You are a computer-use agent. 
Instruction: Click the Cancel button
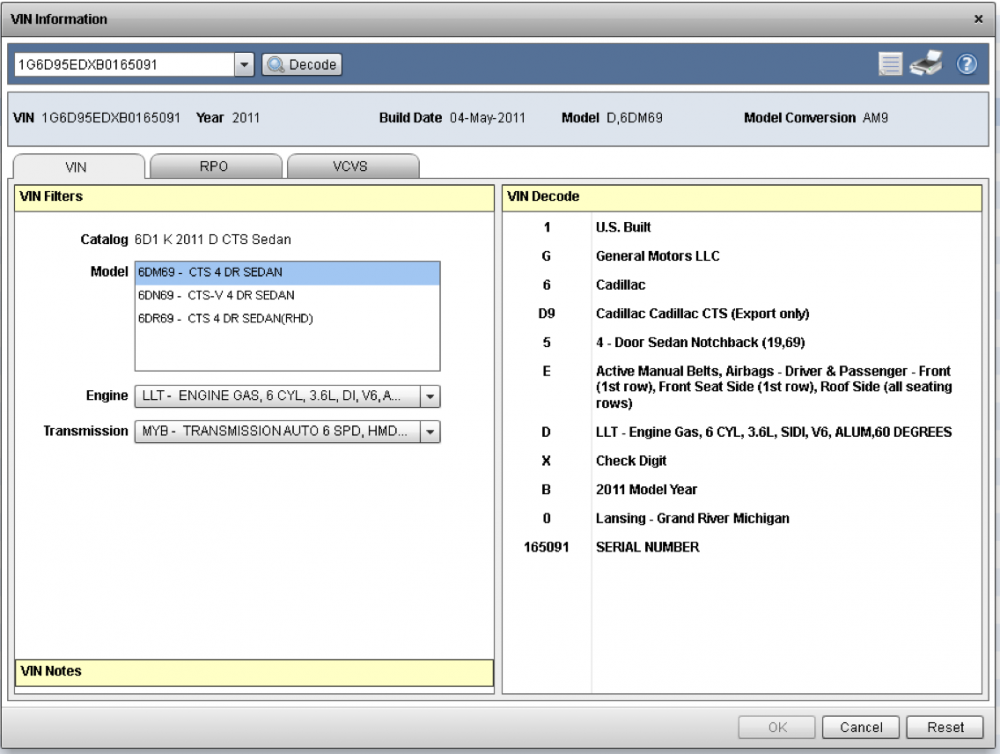pyautogui.click(x=860, y=727)
